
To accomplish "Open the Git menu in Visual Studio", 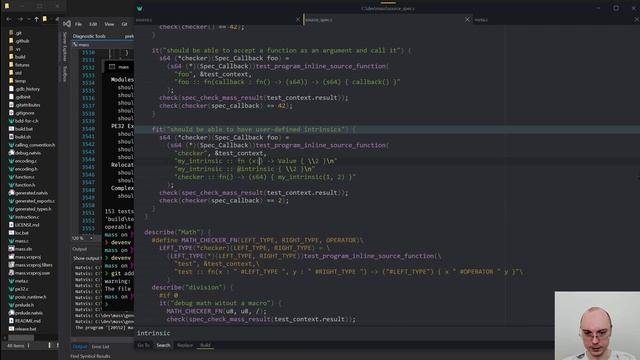I will pyautogui.click(x=124, y=24).
